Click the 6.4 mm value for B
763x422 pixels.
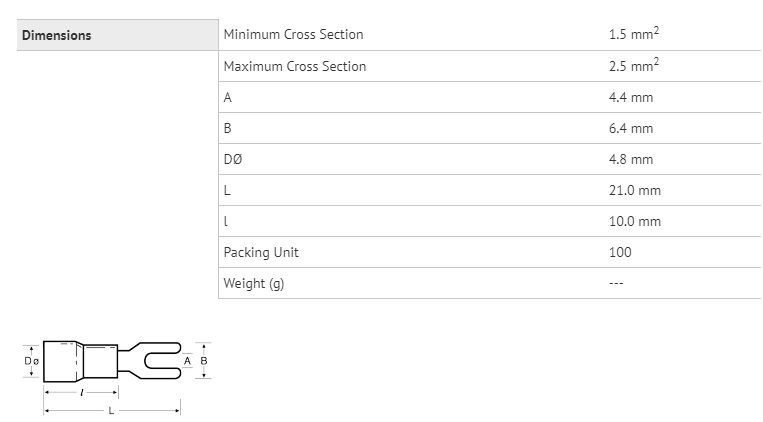pyautogui.click(x=631, y=128)
